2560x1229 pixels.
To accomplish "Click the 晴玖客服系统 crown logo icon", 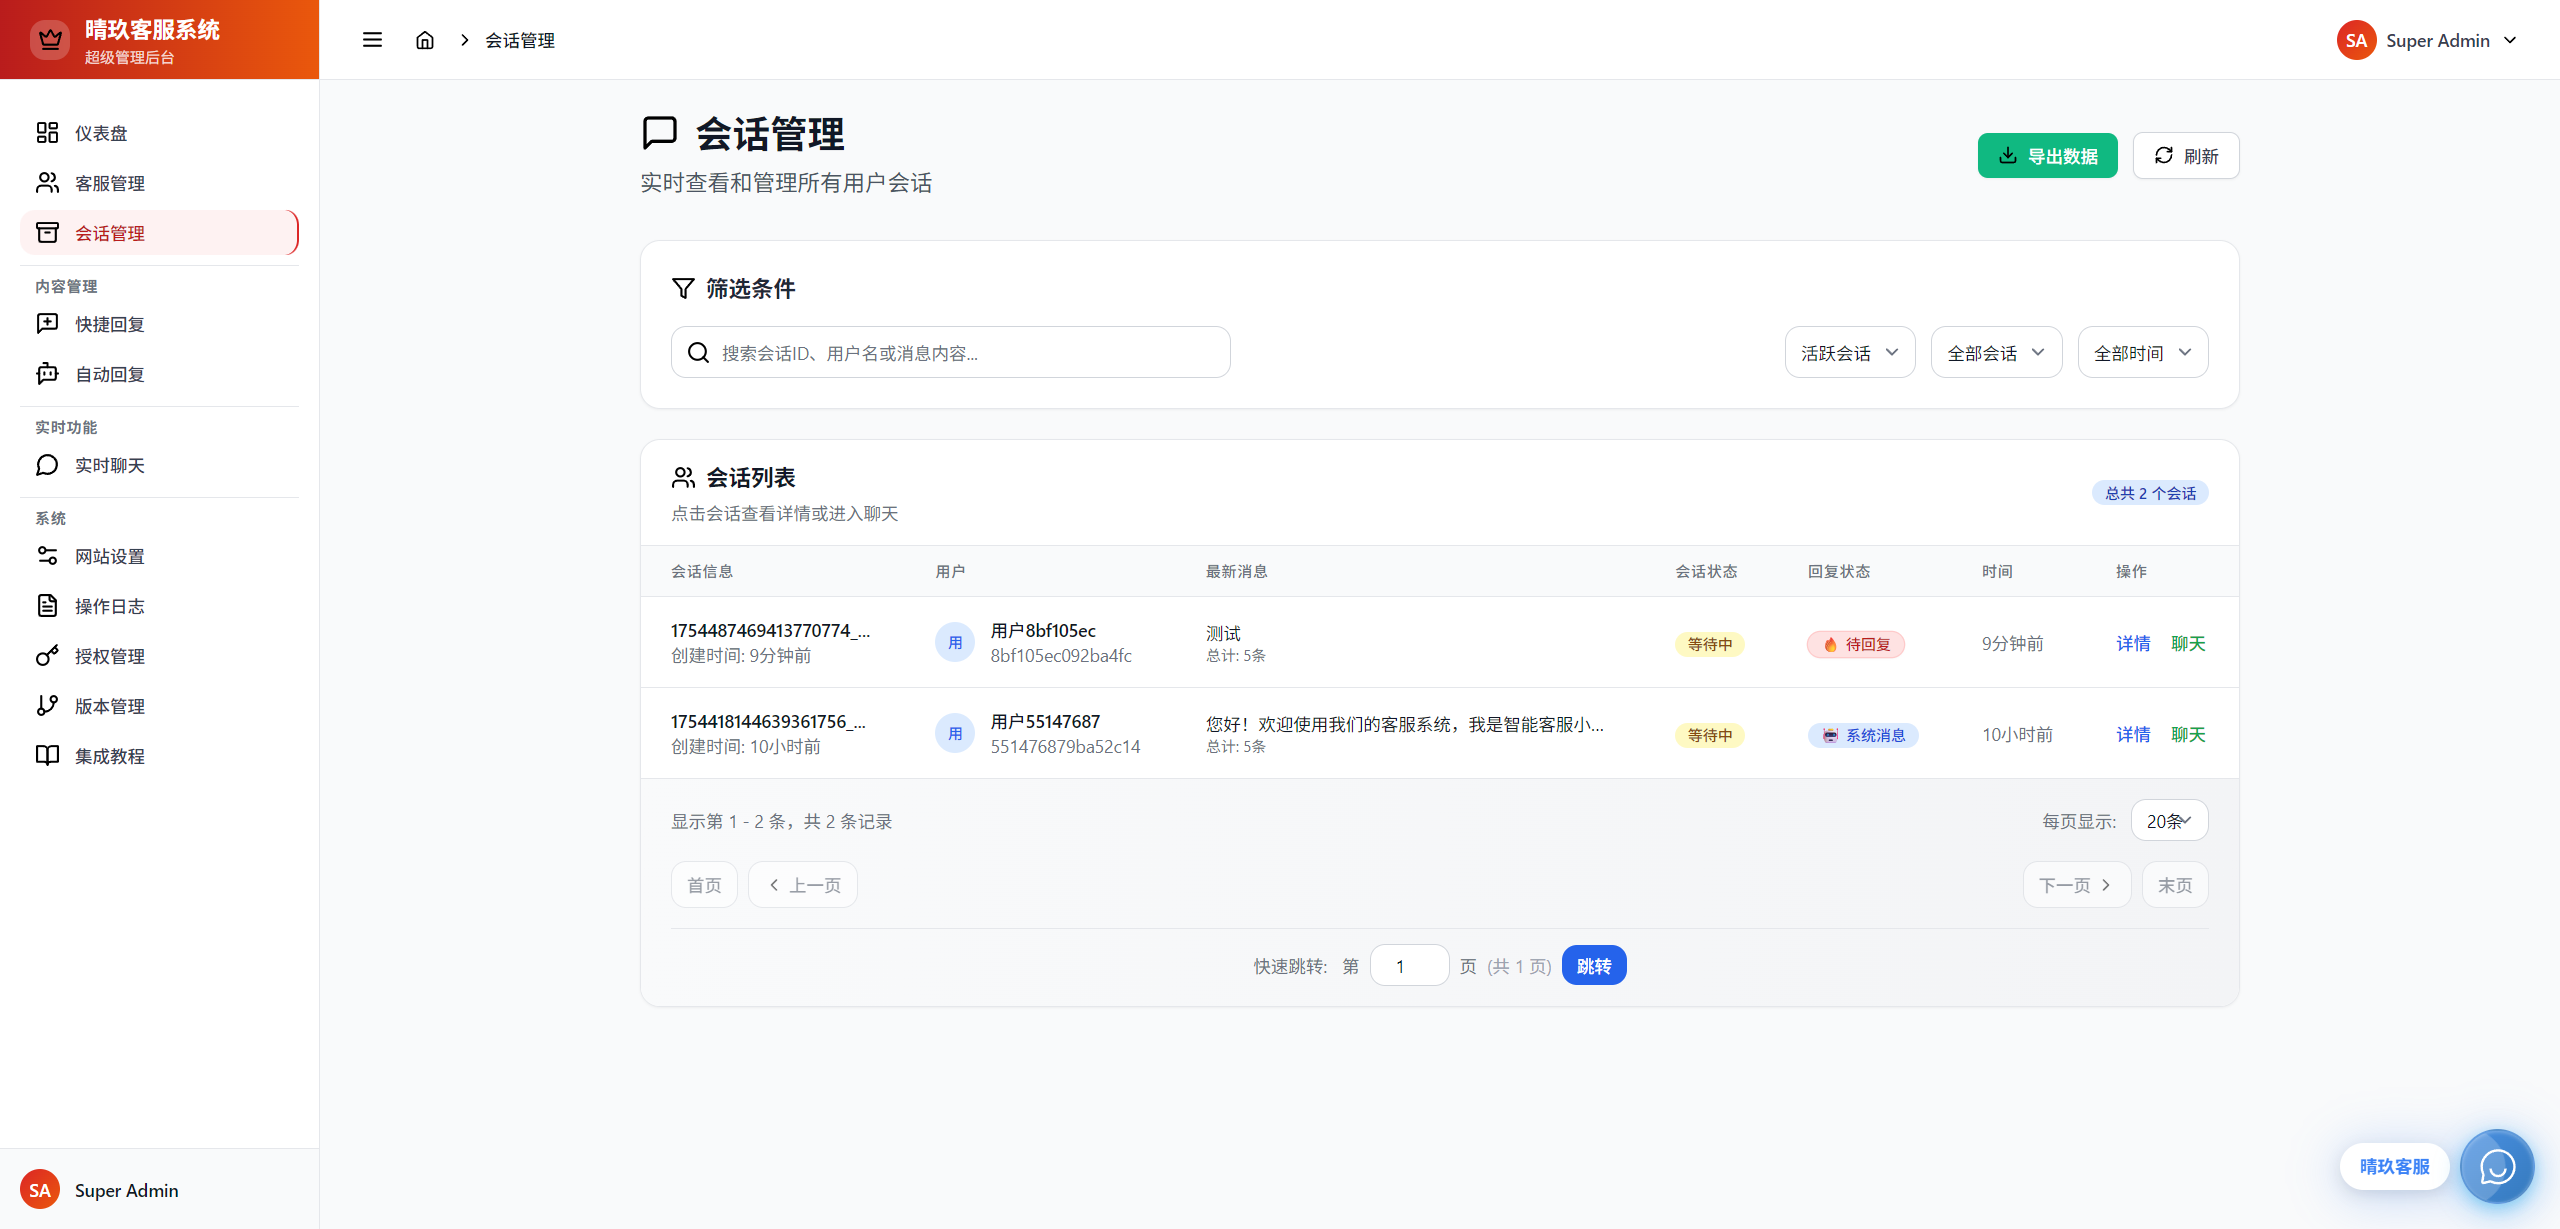I will point(50,40).
